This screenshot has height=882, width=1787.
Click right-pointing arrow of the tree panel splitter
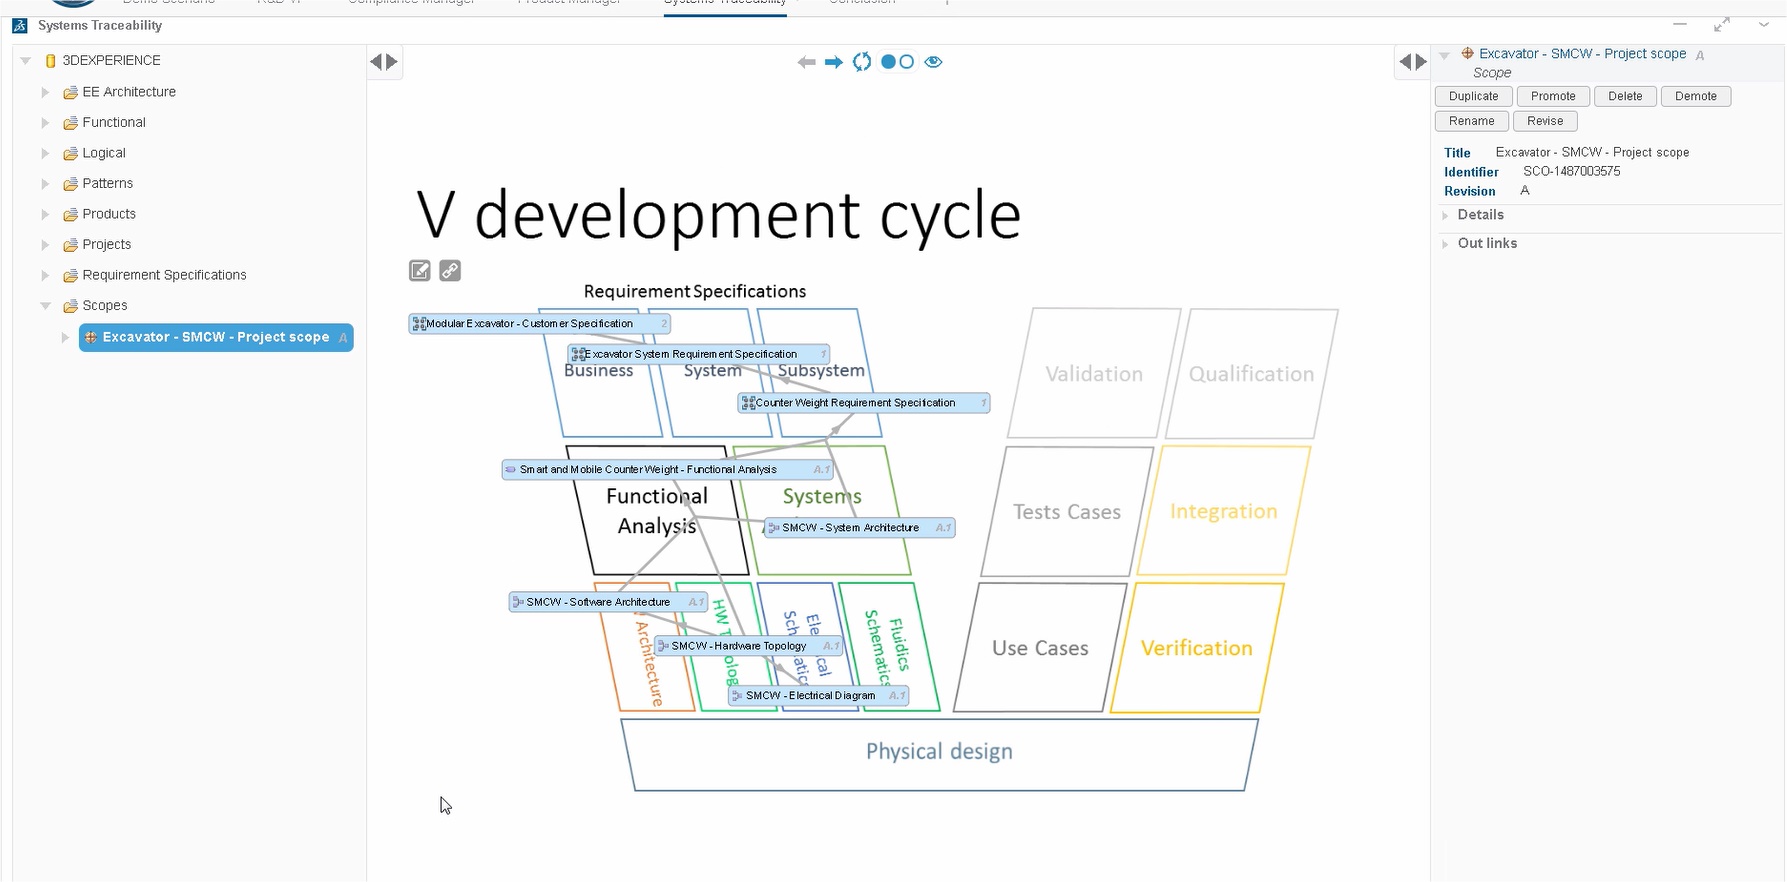click(x=392, y=62)
